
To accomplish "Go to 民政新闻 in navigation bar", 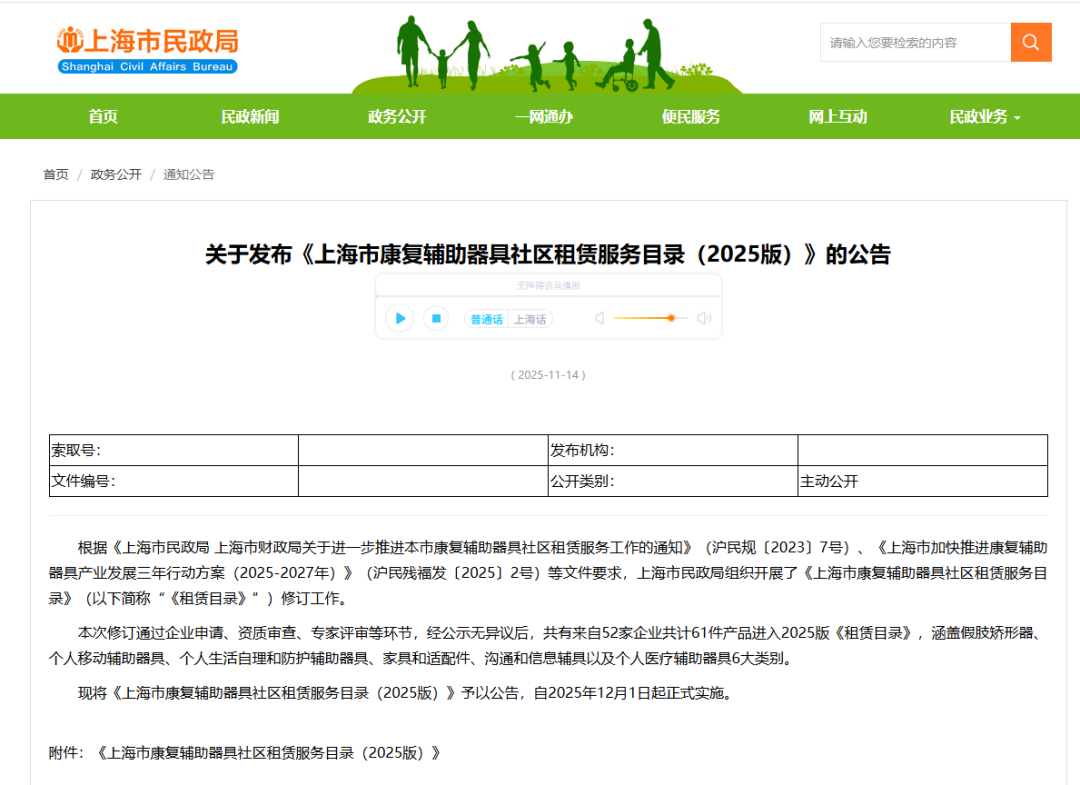I will coord(250,117).
